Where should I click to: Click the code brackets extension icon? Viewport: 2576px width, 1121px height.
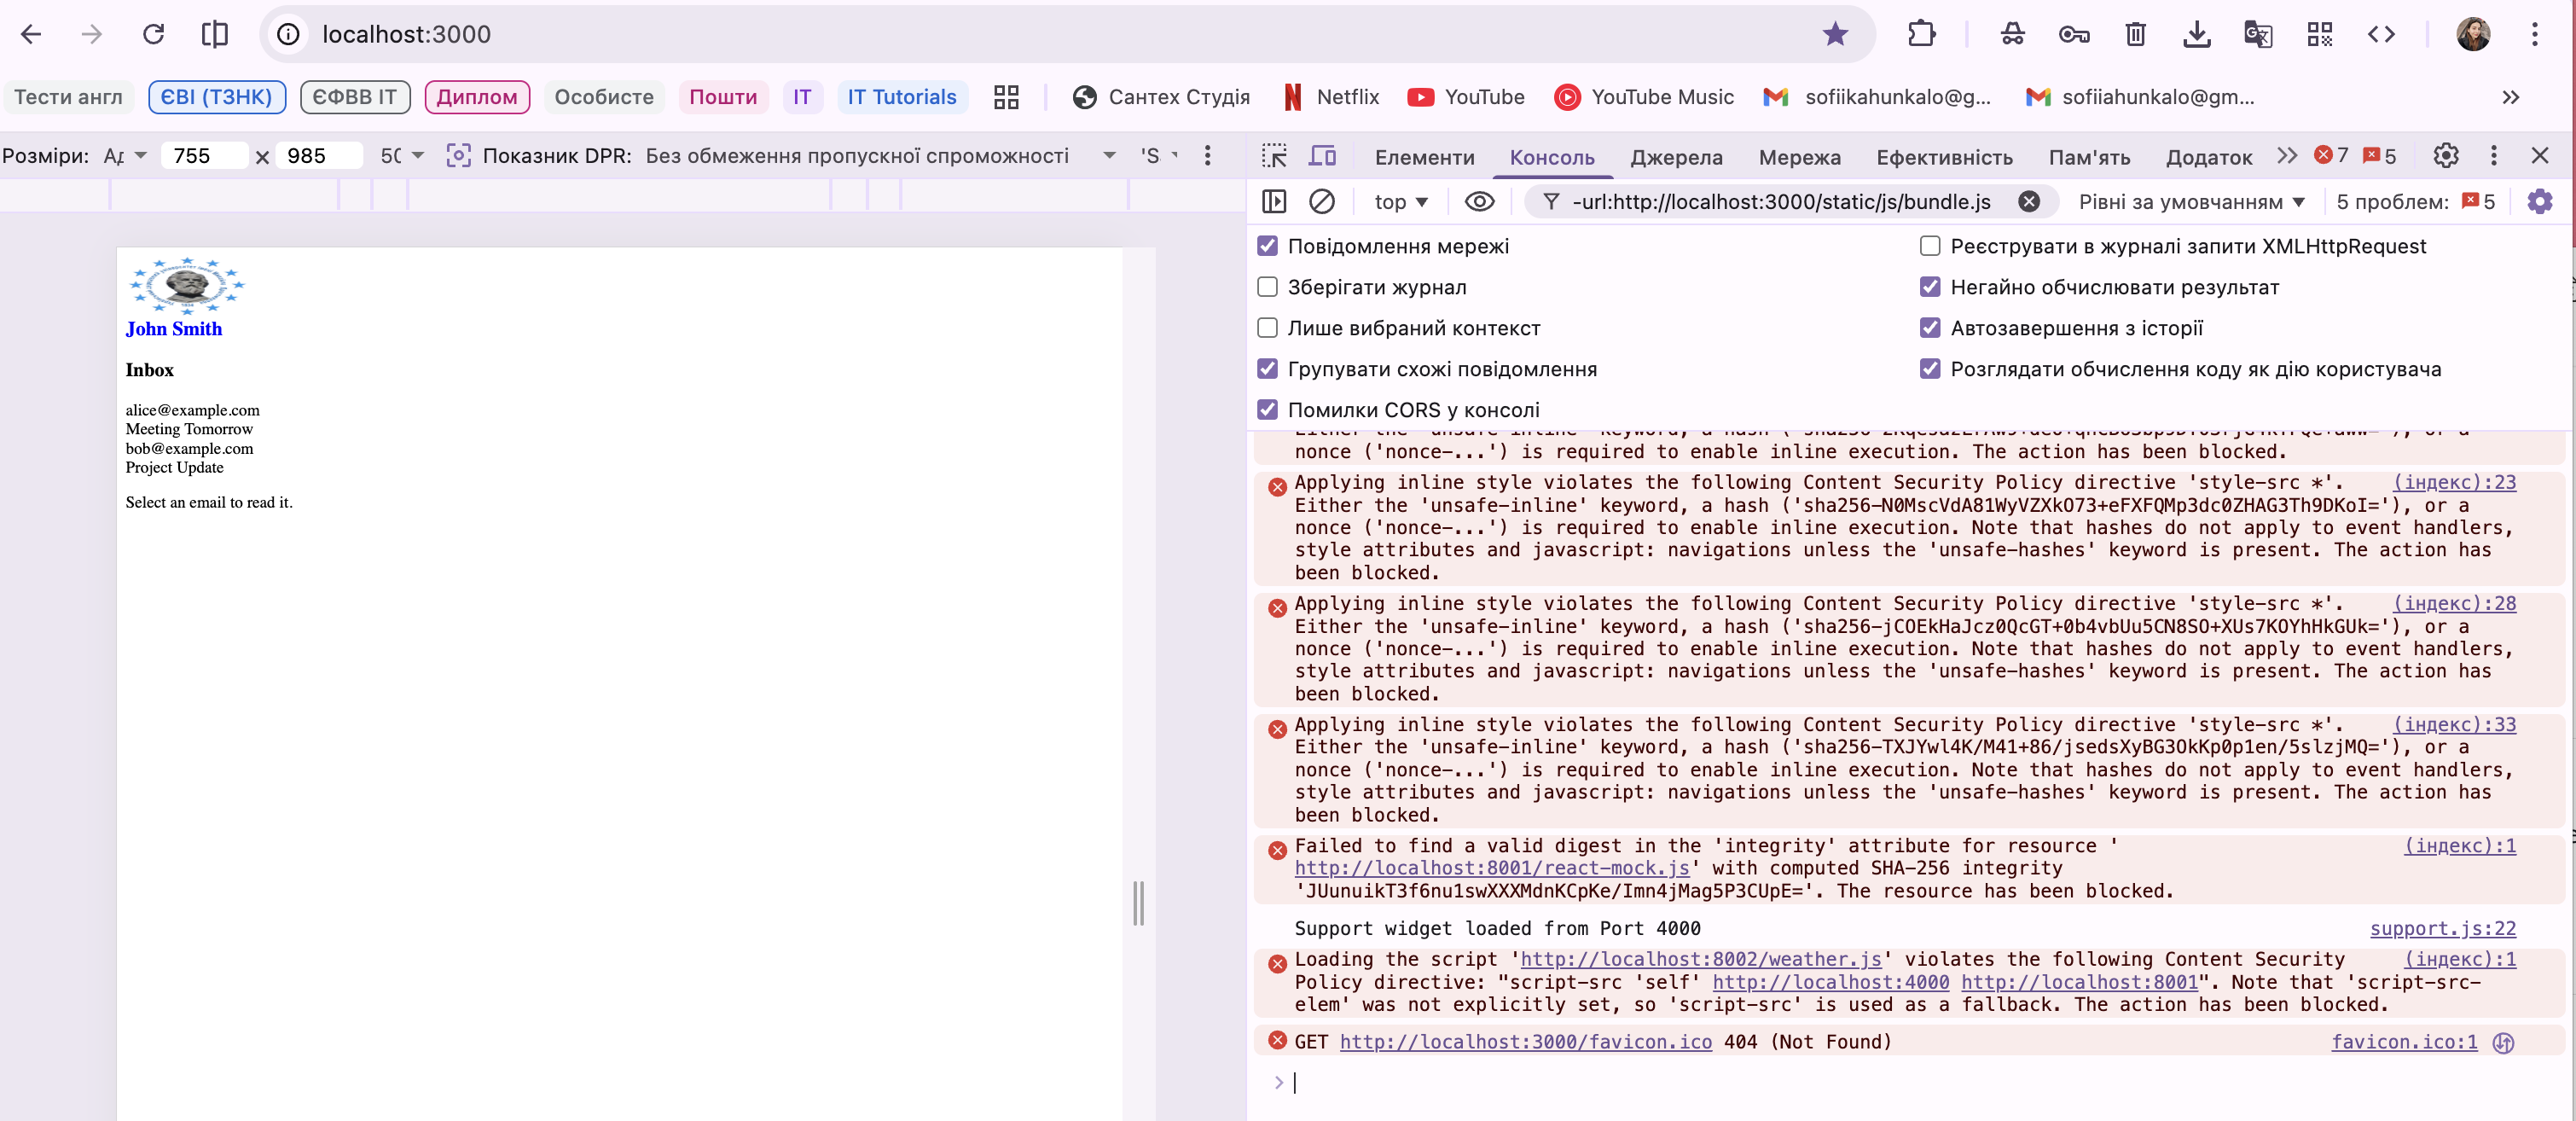point(2381,34)
